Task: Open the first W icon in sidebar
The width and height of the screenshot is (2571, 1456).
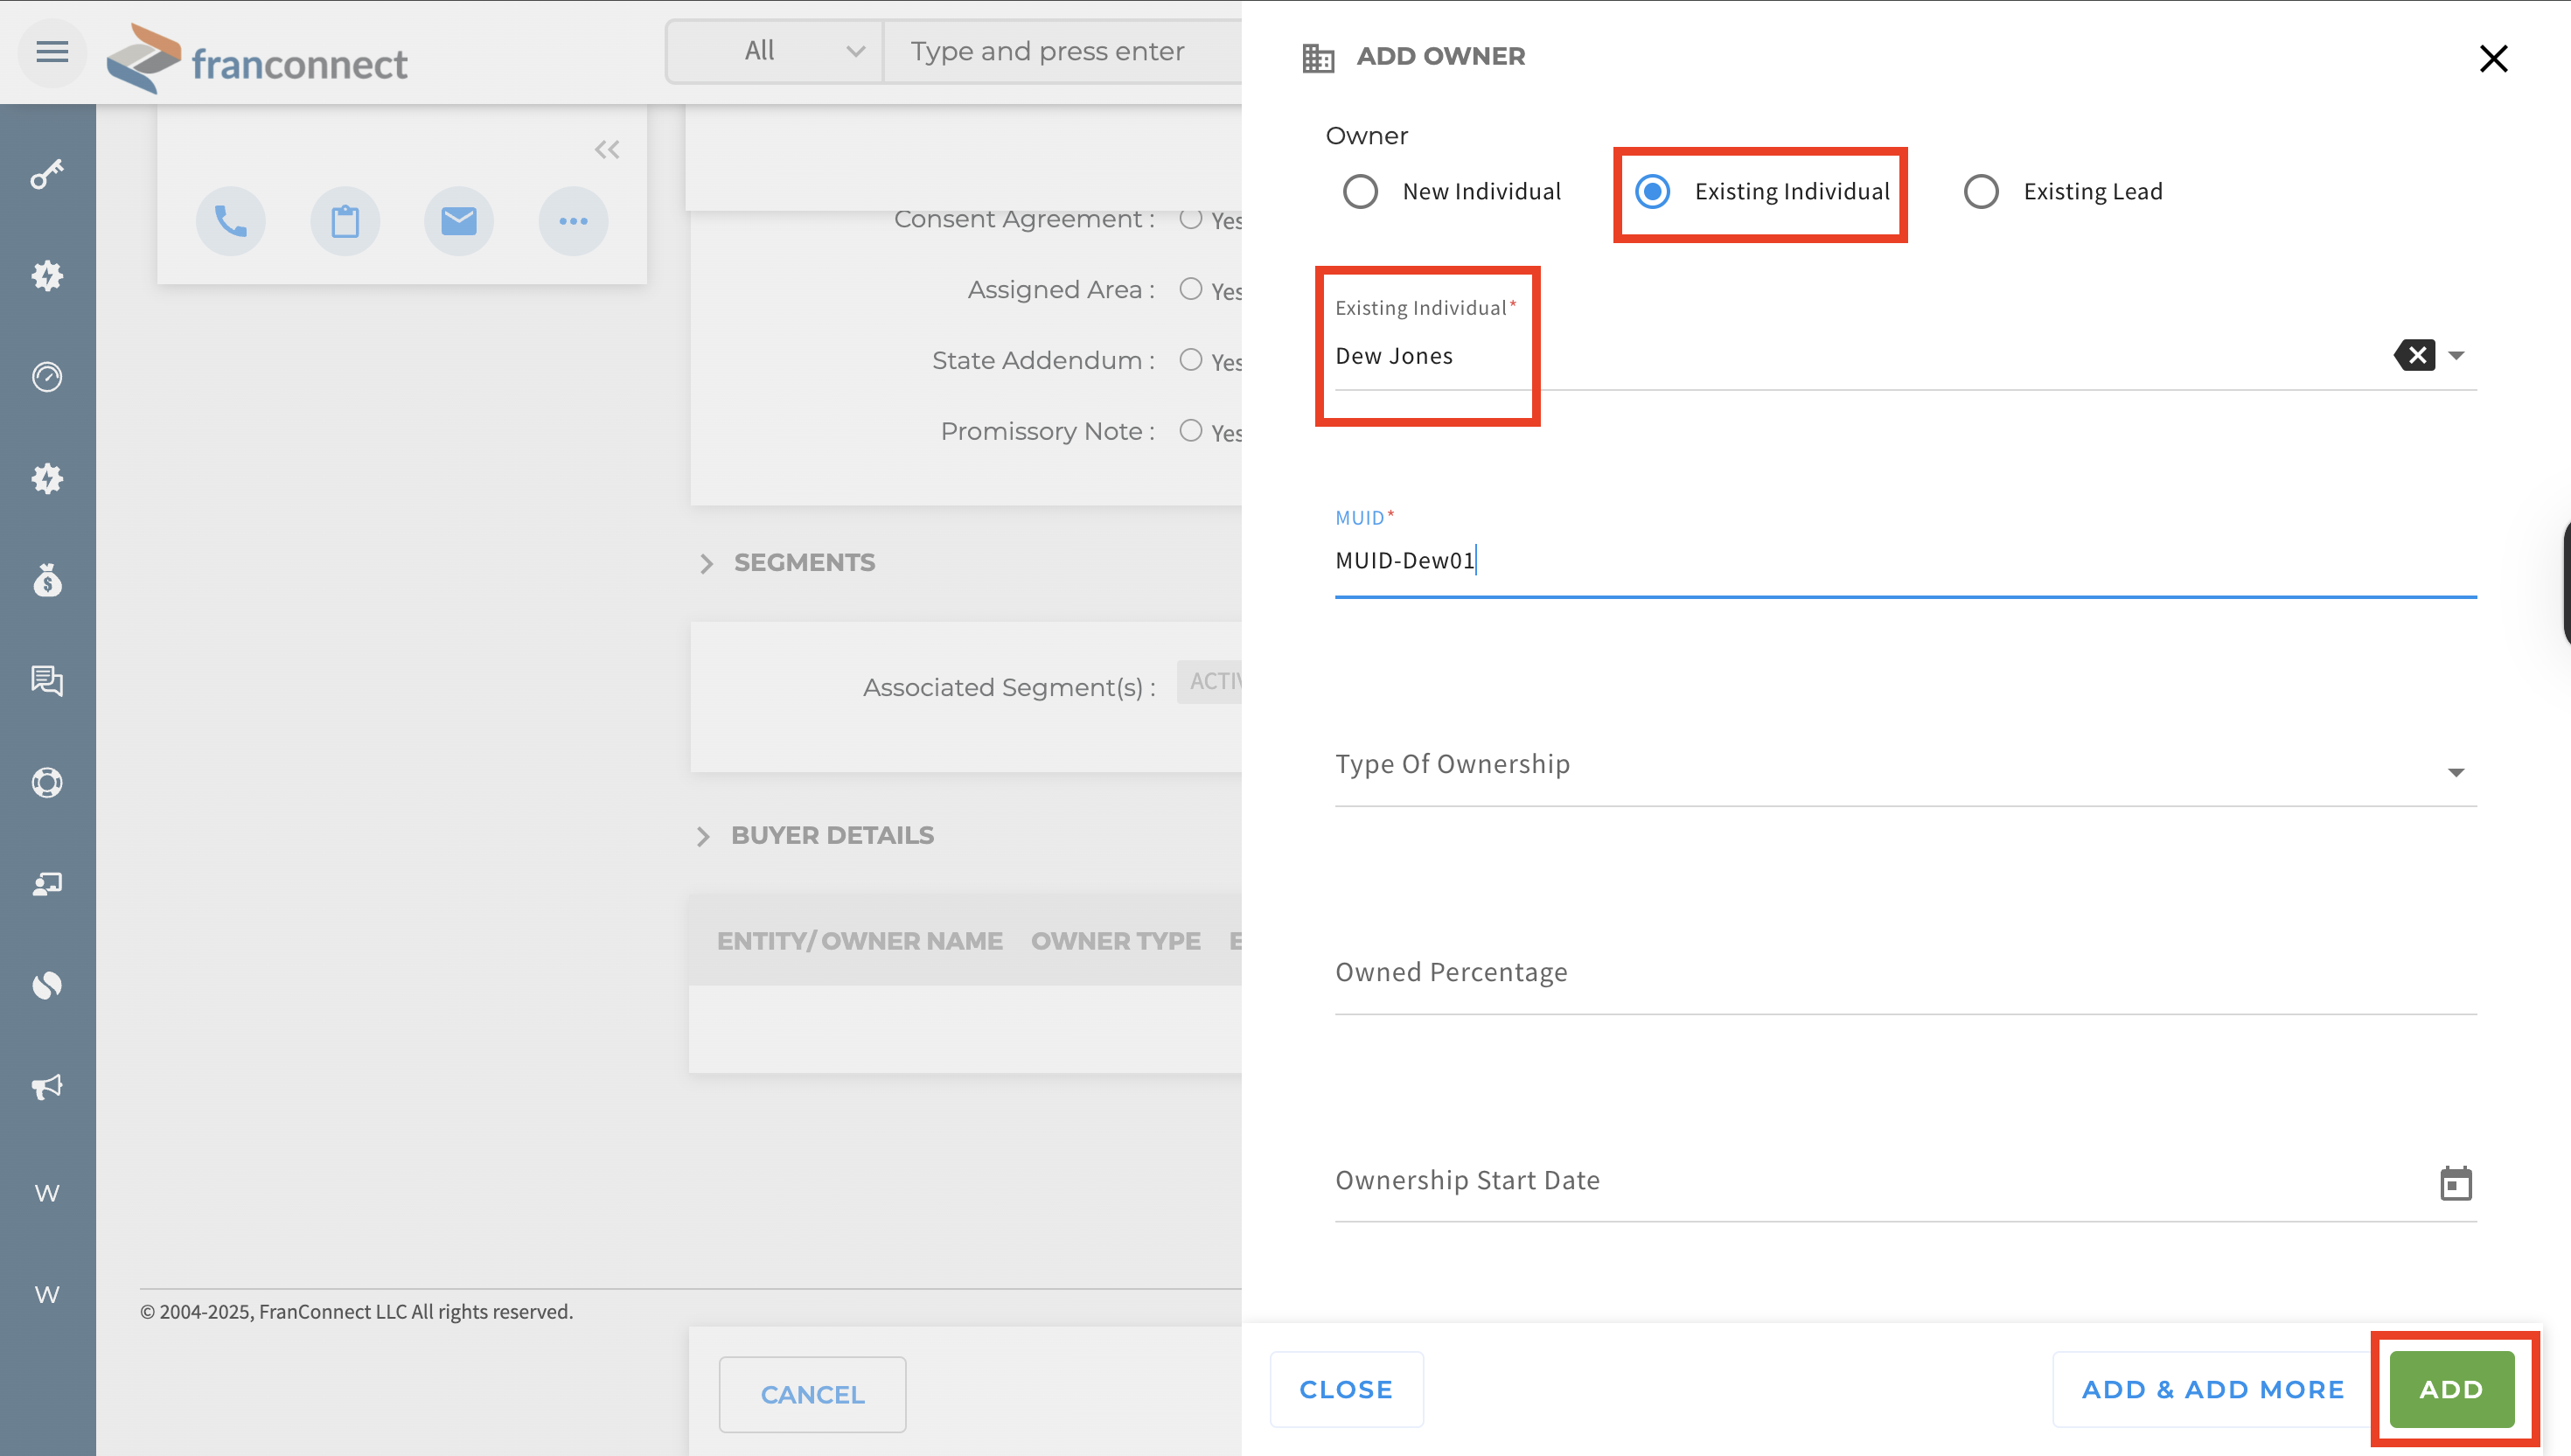Action: tap(47, 1193)
